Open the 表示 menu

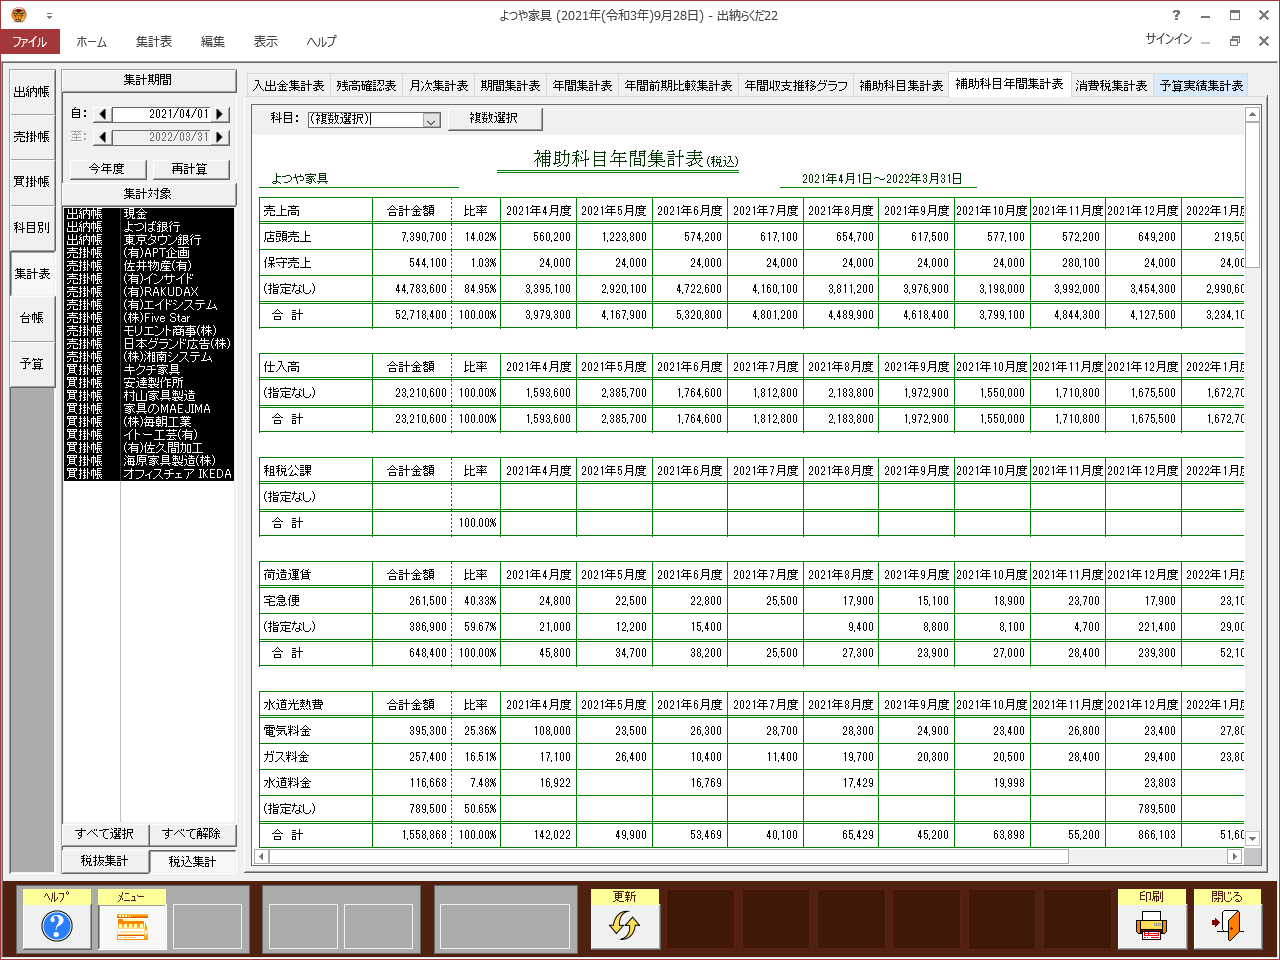(x=266, y=42)
